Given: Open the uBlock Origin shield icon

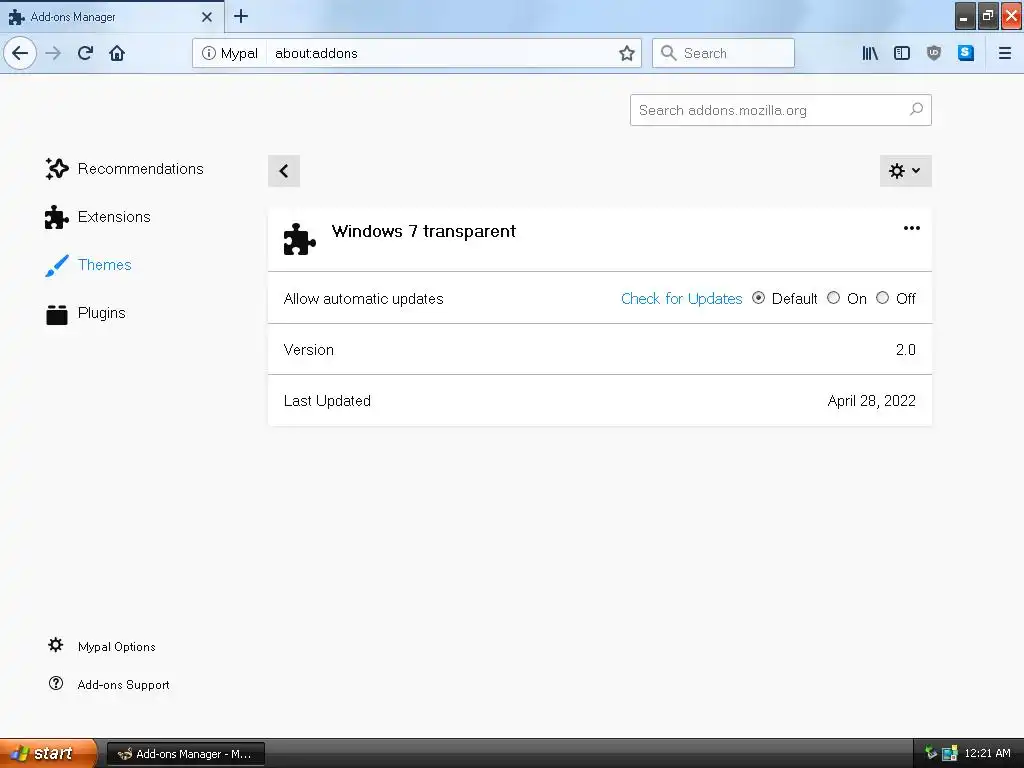Looking at the screenshot, I should (x=934, y=53).
